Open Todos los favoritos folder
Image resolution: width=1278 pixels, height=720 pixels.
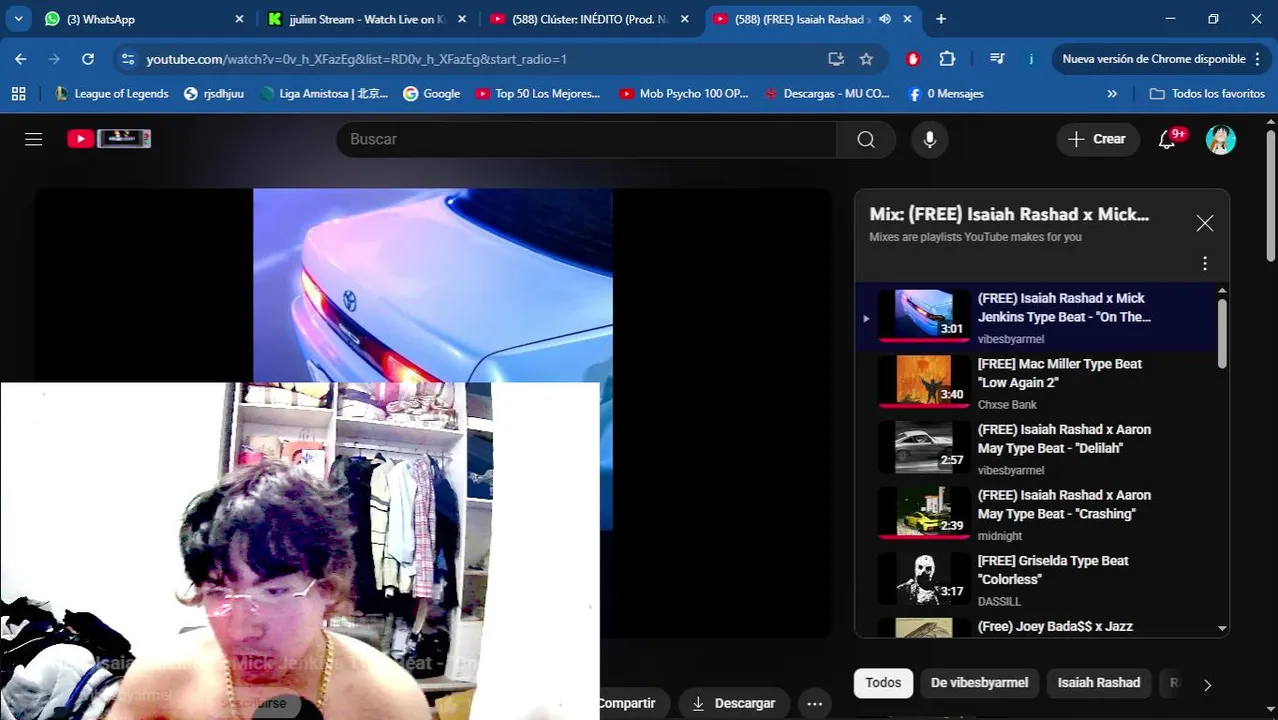[1208, 93]
